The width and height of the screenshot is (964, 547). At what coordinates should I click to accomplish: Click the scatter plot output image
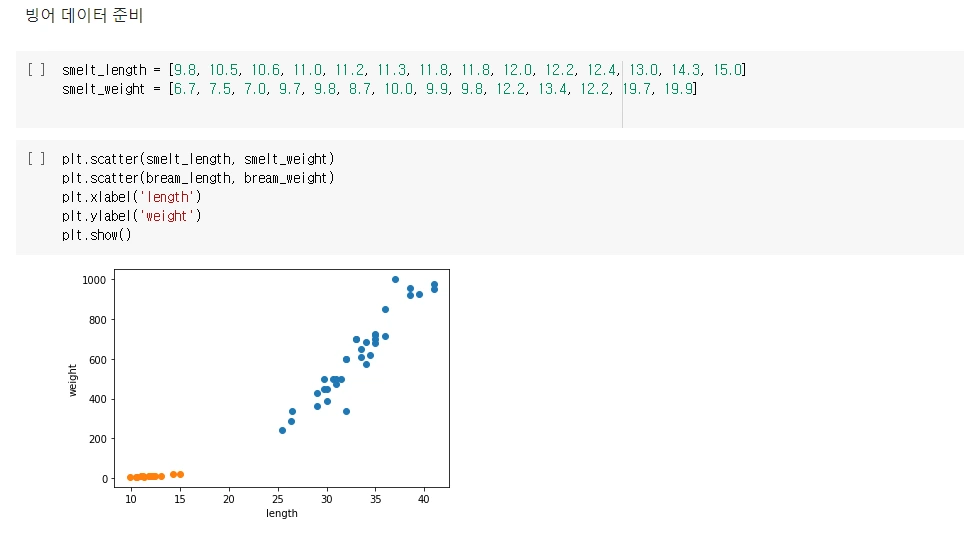[x=259, y=394]
